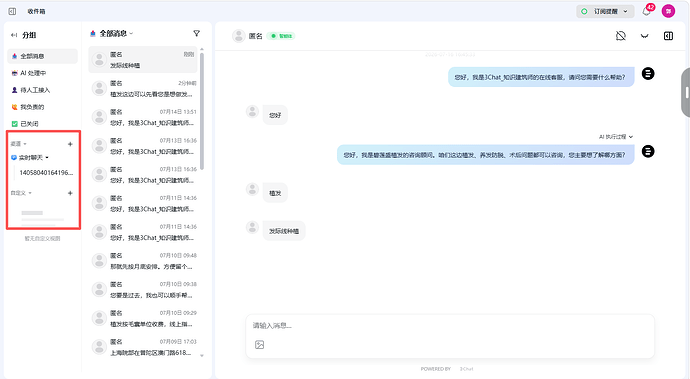This screenshot has height=379, width=690.
Task: Click the handle on the right screen edge
Action: (x=686, y=92)
